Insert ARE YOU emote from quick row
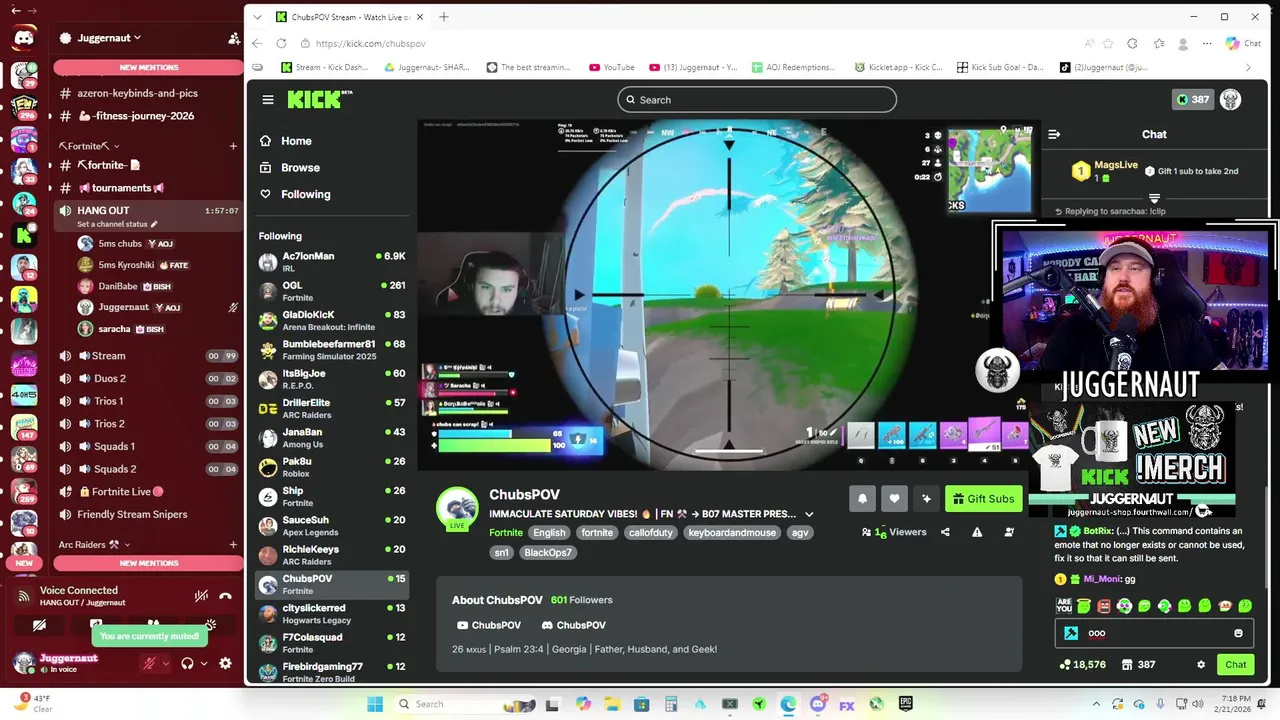This screenshot has height=720, width=1280. pos(1064,606)
